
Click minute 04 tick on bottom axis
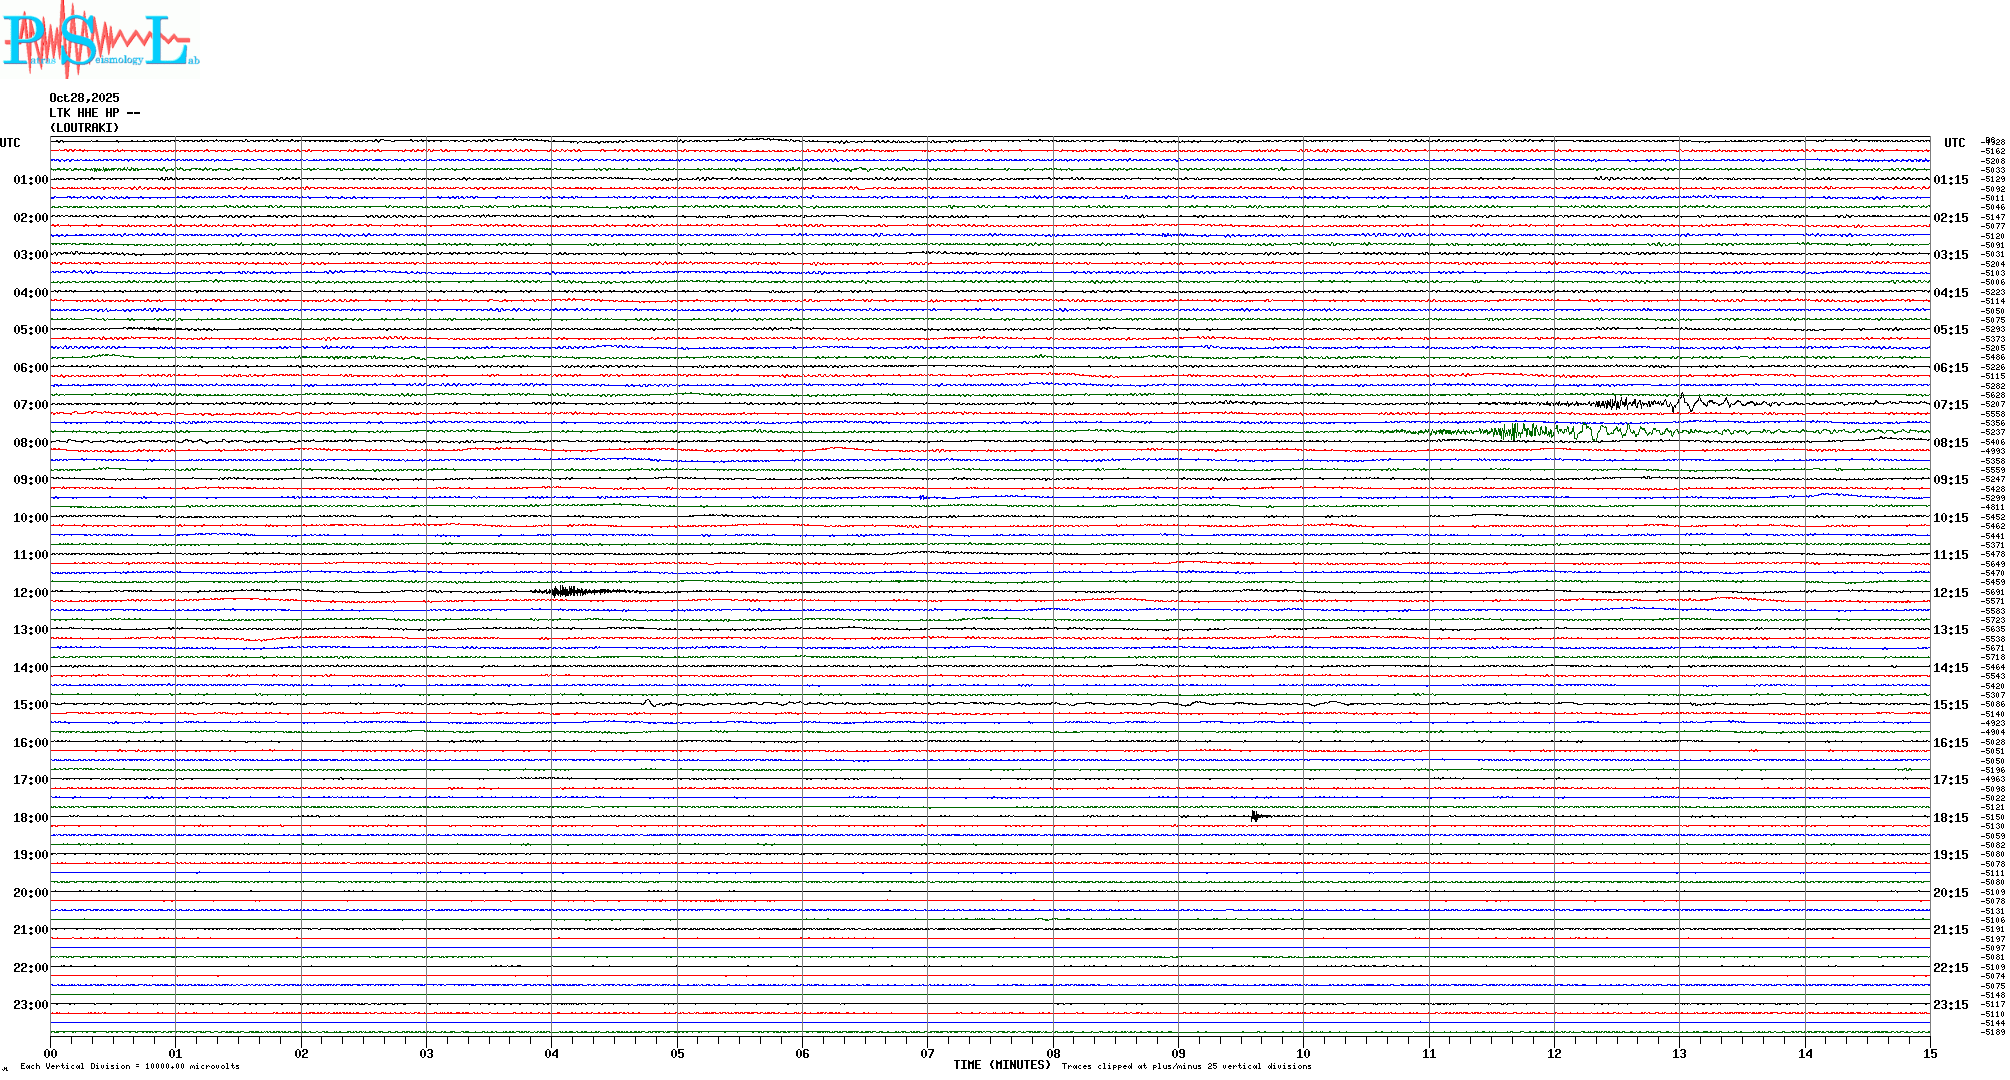click(x=552, y=1053)
